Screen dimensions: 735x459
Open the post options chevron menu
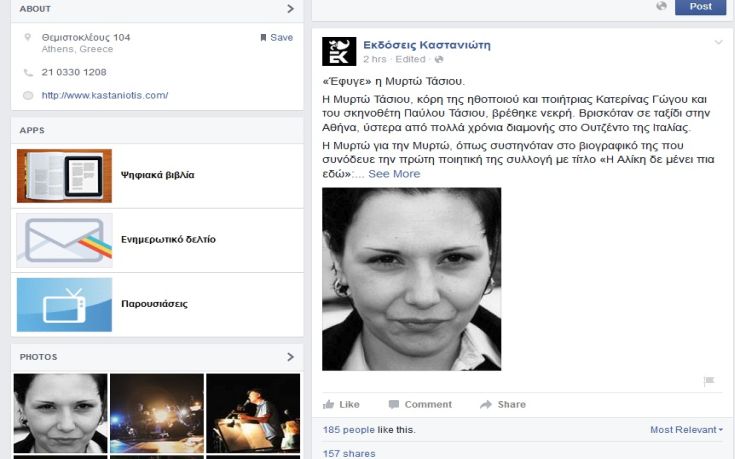[718, 43]
